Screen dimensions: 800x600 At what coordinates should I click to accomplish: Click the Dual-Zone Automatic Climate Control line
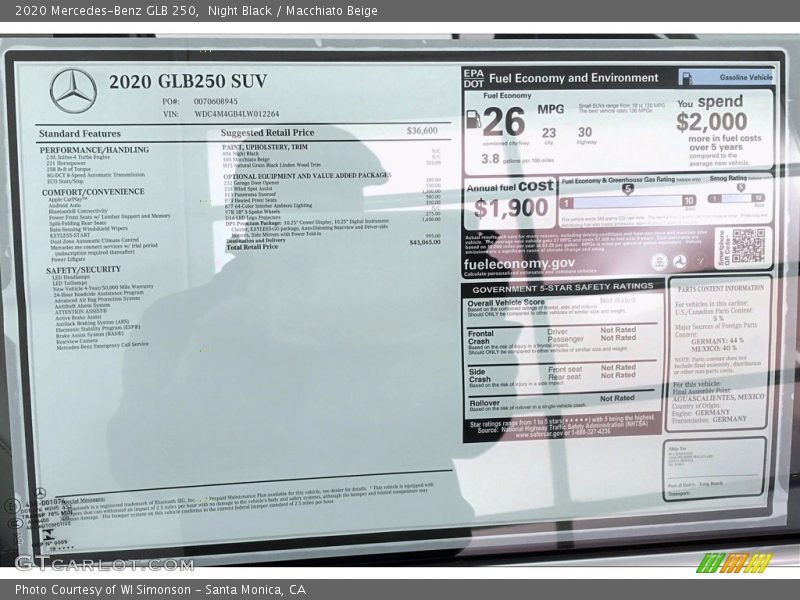point(94,240)
